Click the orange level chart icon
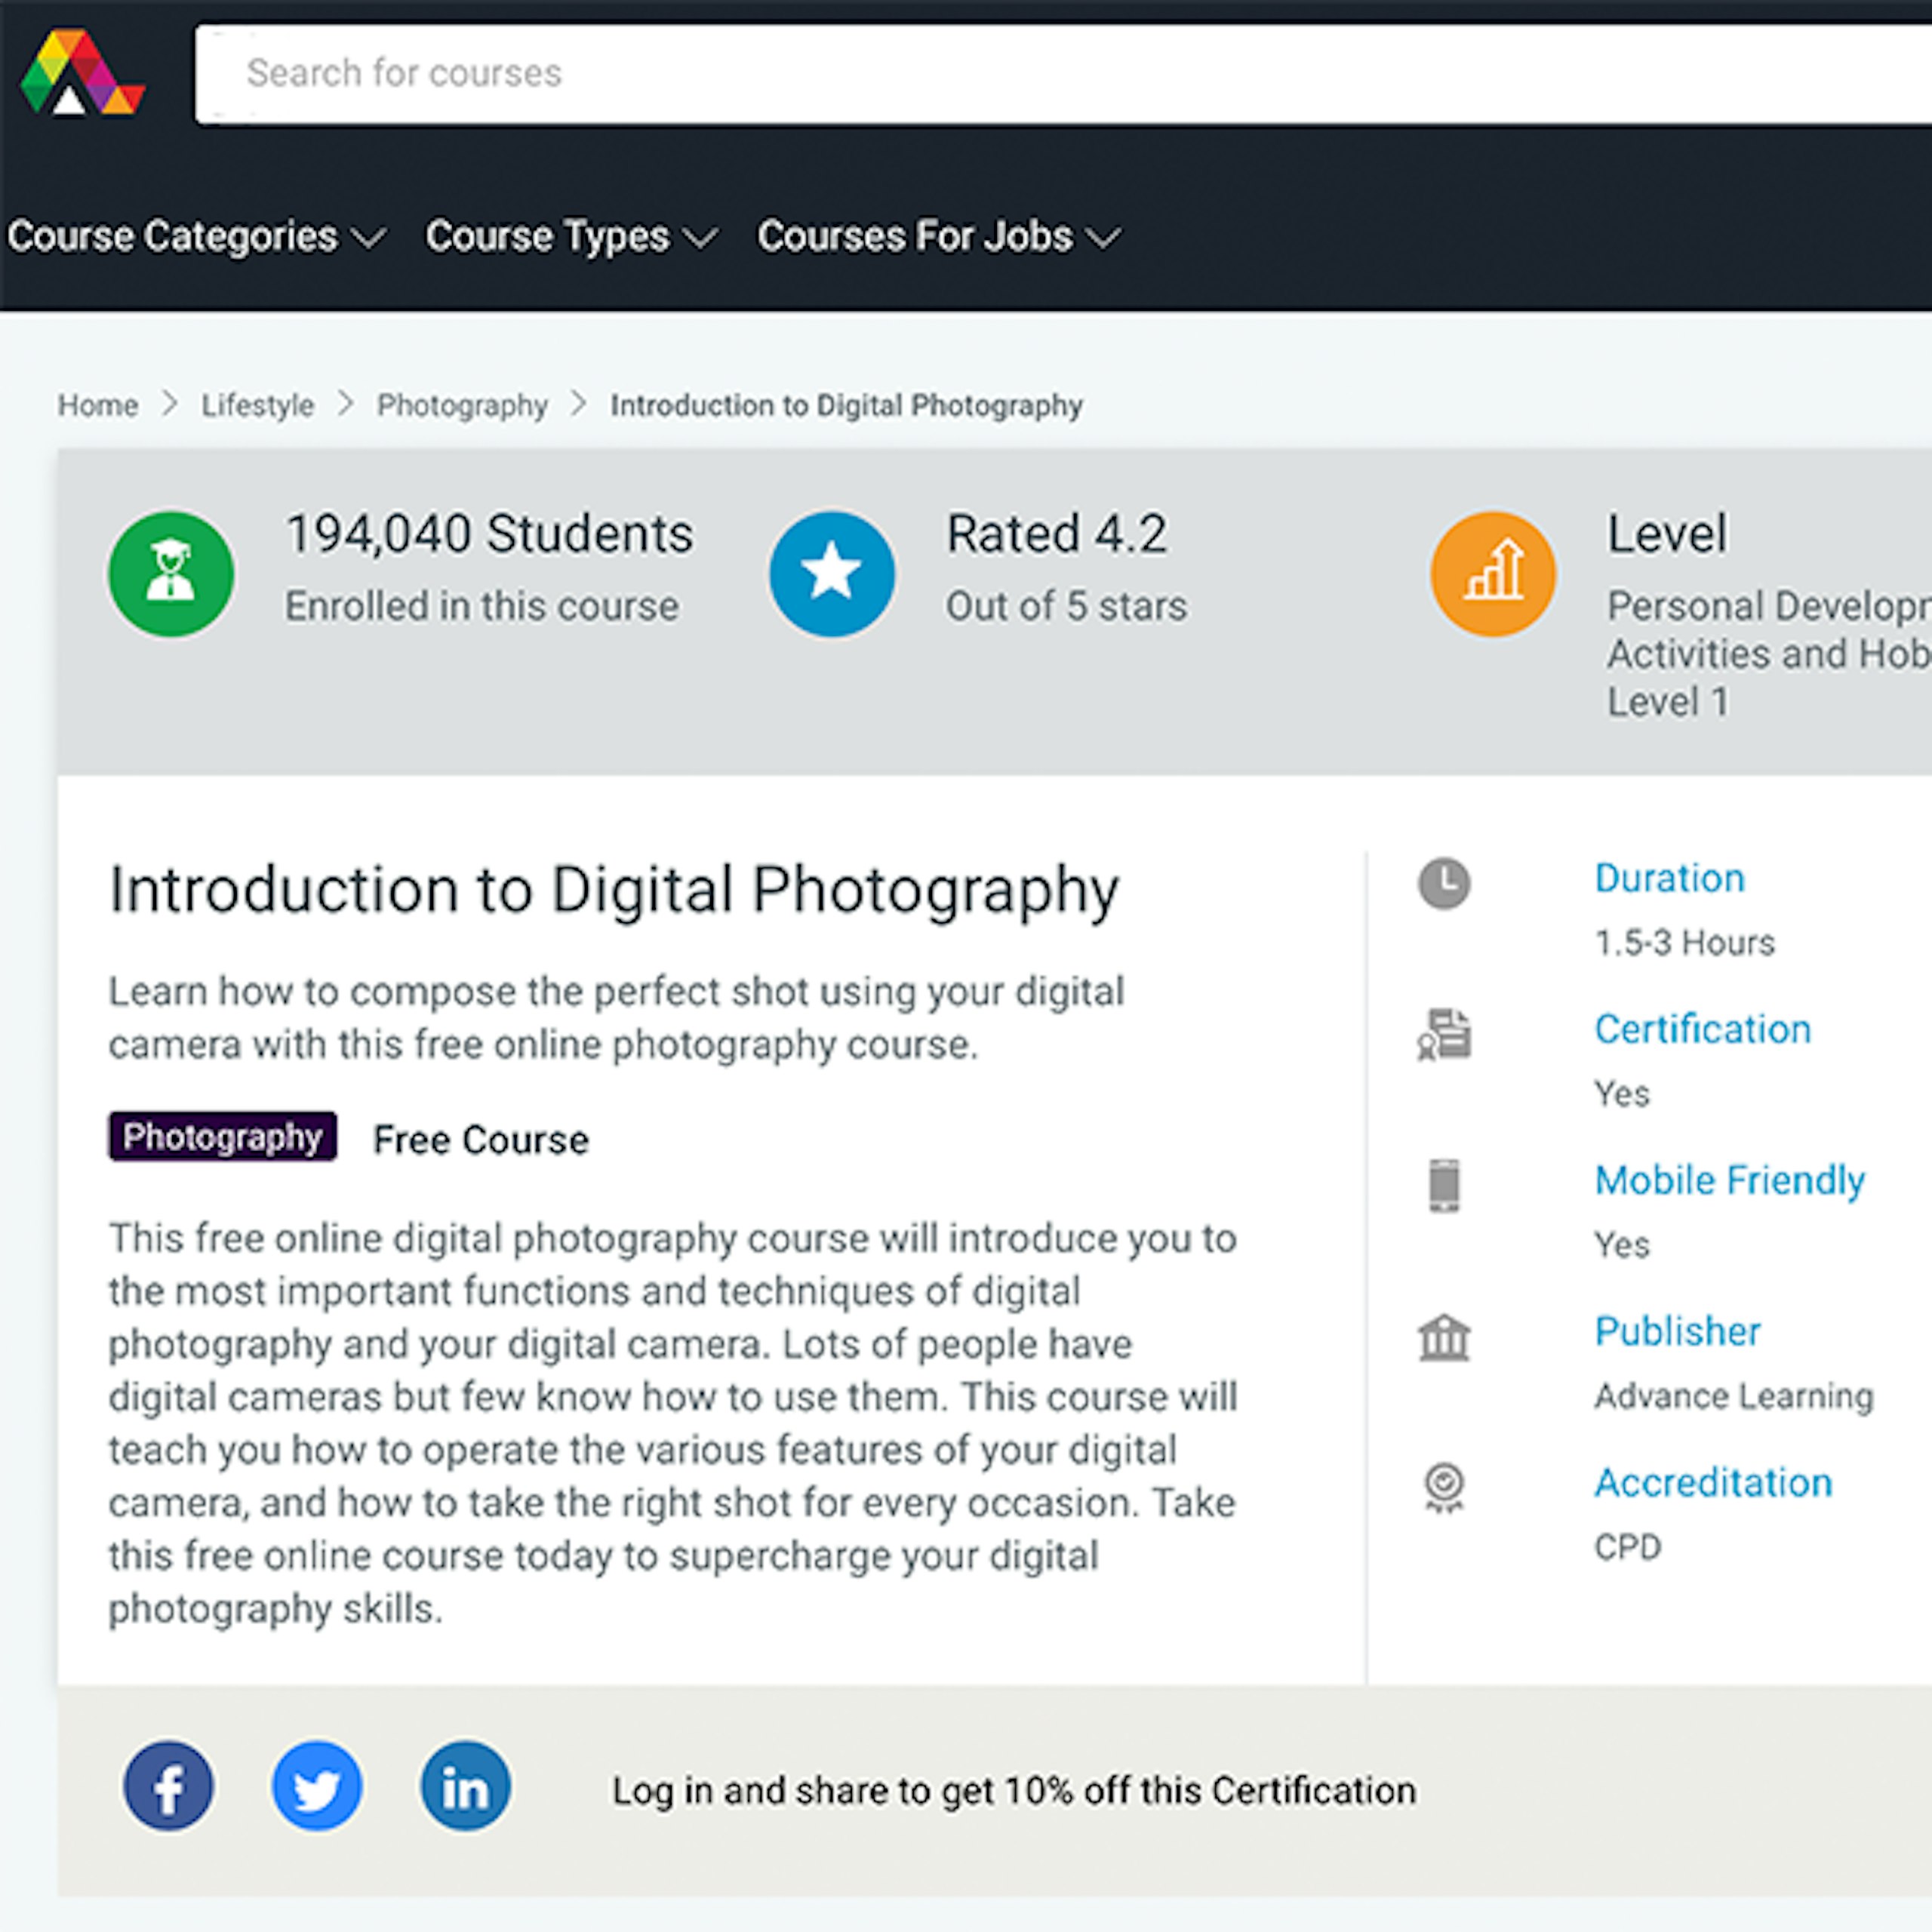The width and height of the screenshot is (1932, 1932). click(x=1493, y=574)
